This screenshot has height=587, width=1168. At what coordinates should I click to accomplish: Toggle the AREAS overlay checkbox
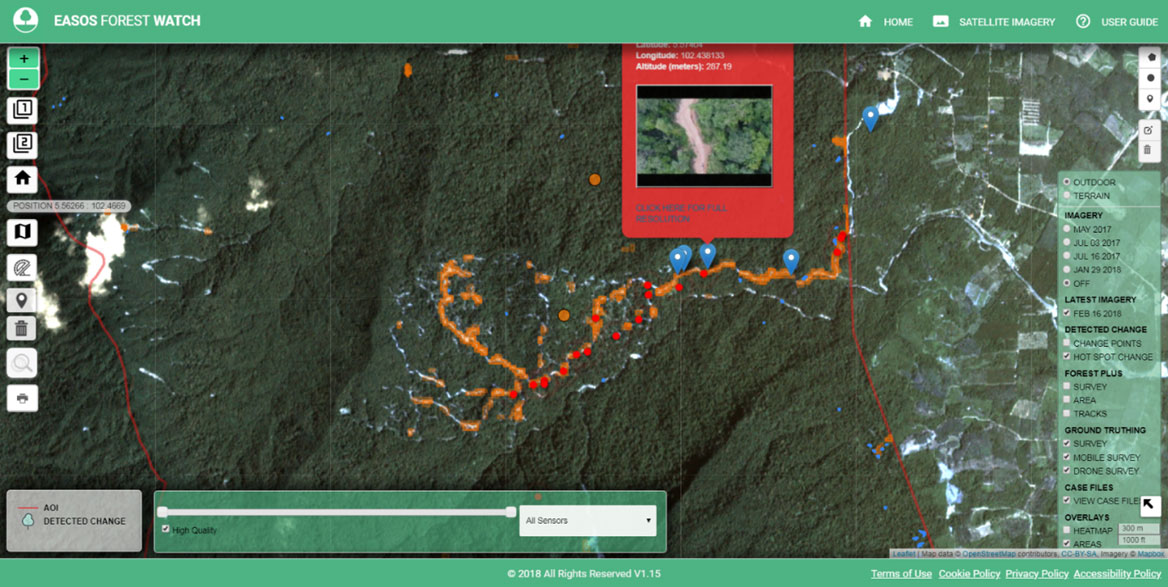click(1067, 544)
